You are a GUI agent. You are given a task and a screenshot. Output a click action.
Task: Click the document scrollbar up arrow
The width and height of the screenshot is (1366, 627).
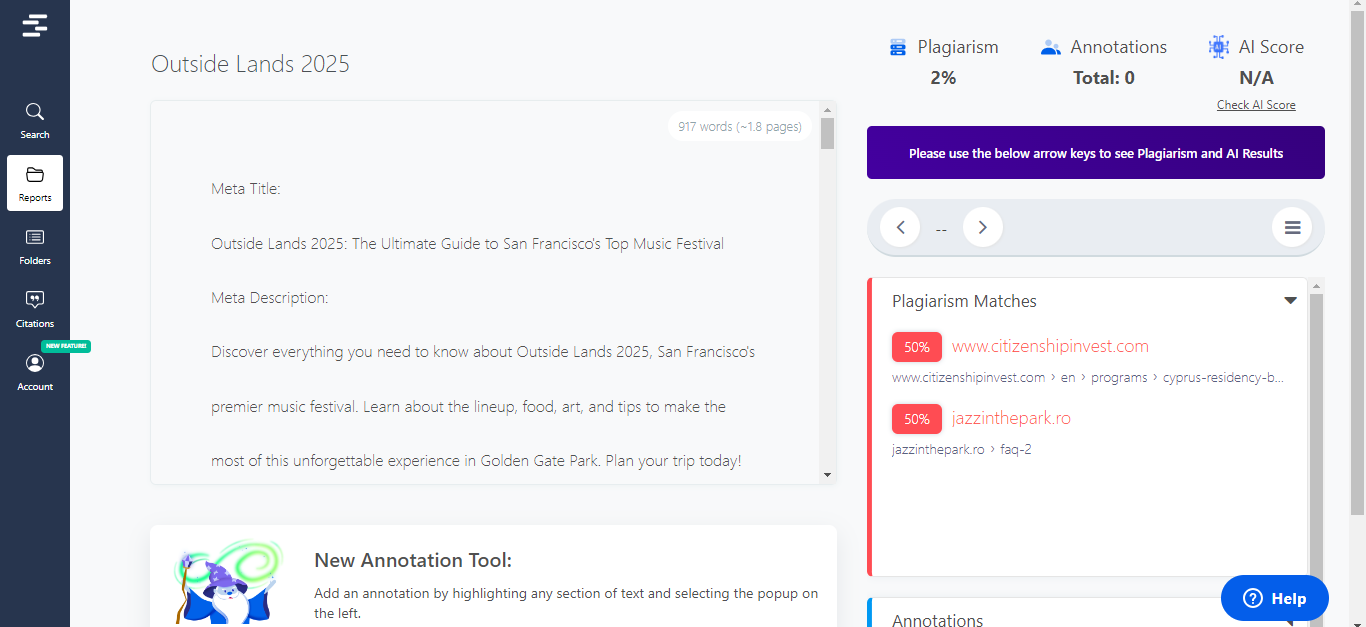[827, 110]
